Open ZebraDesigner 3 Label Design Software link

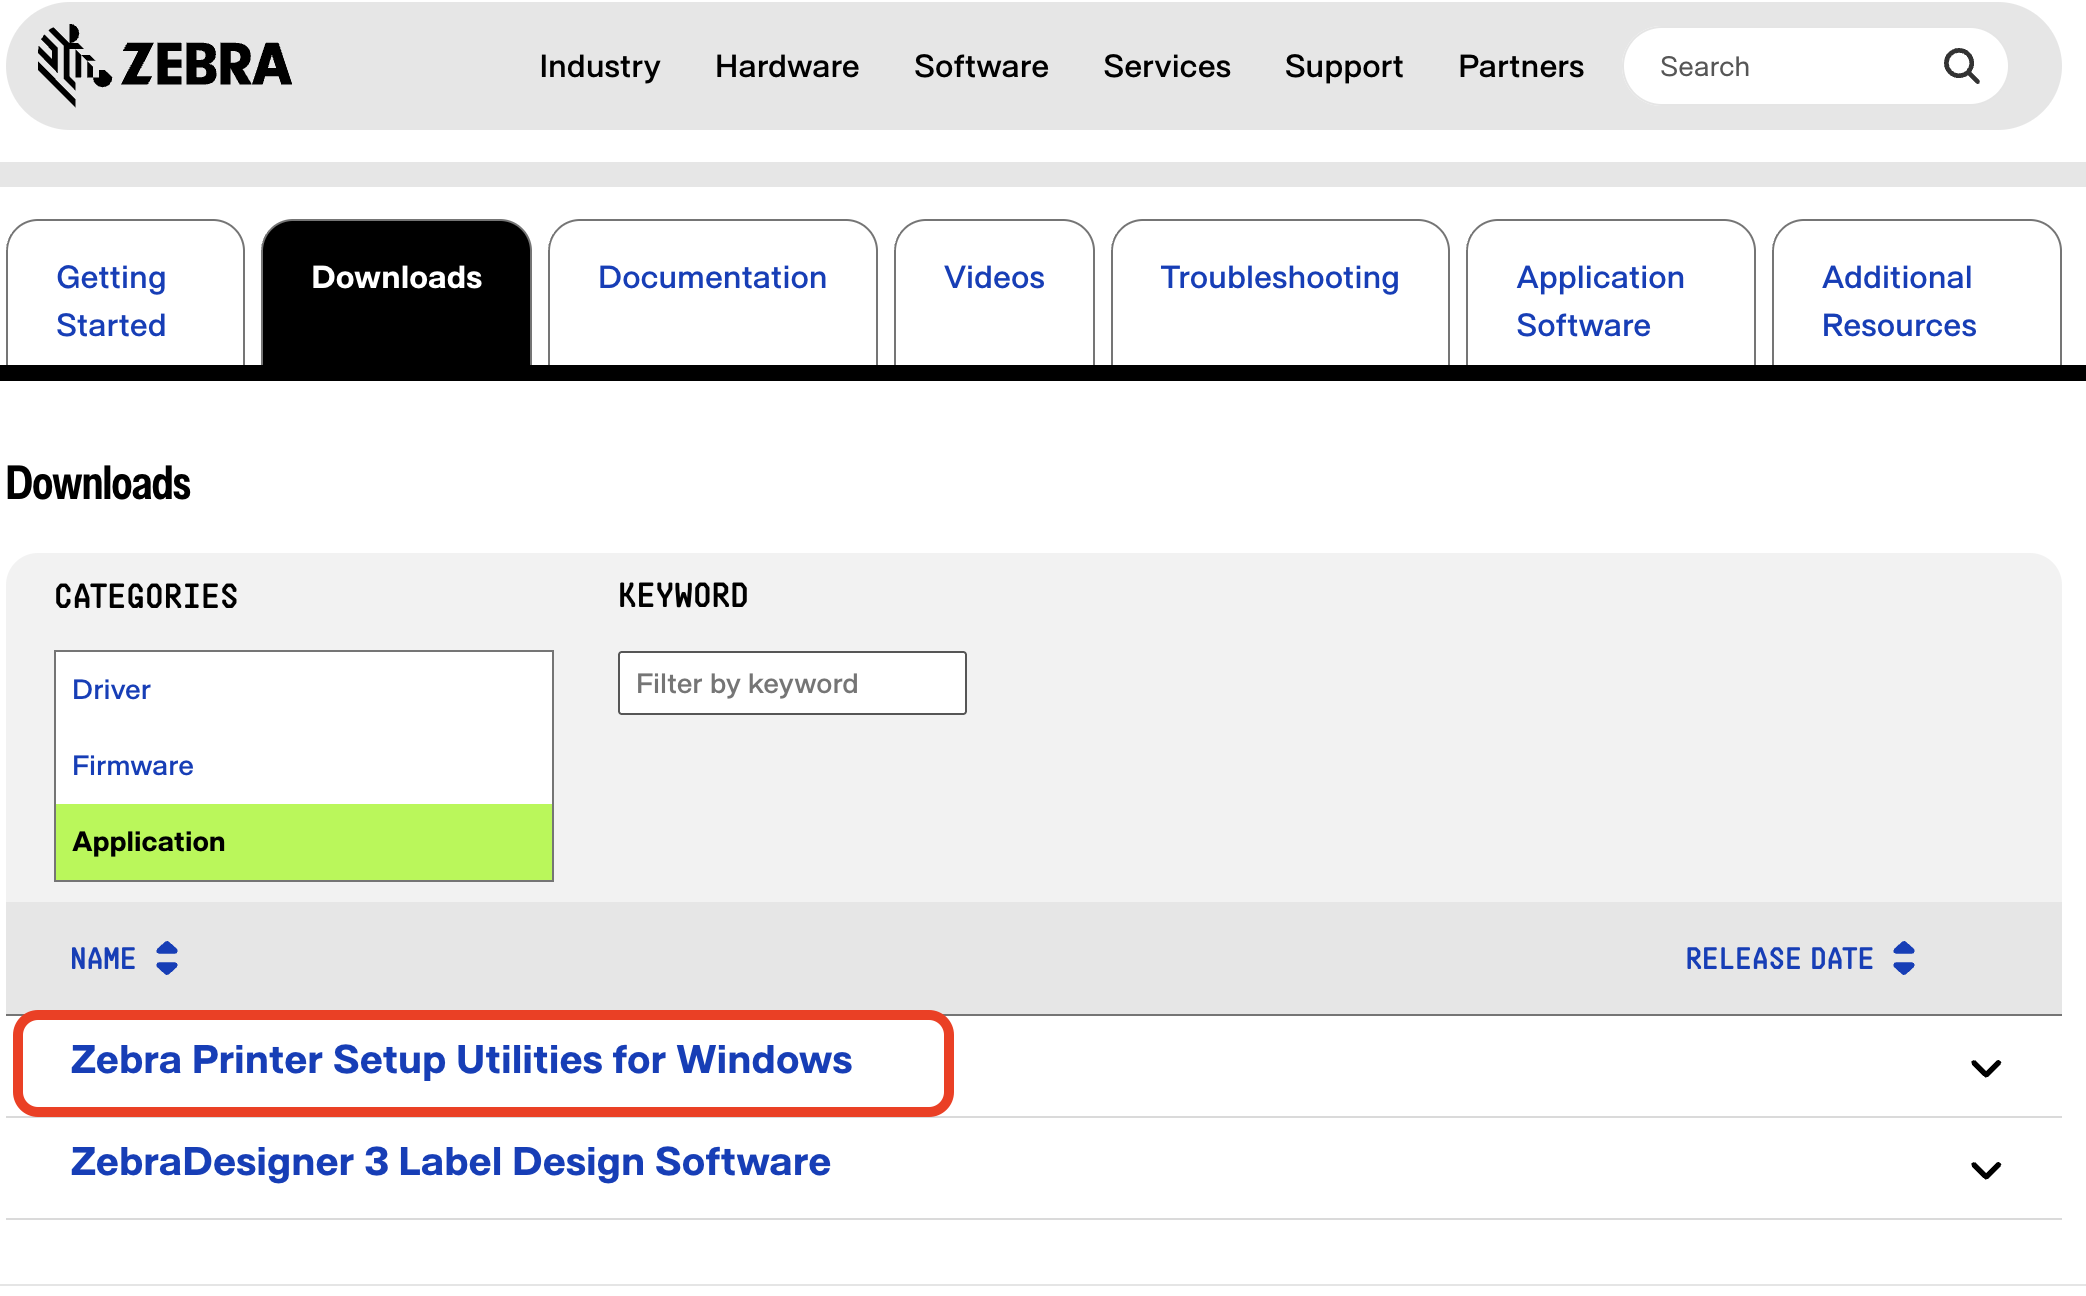click(450, 1162)
